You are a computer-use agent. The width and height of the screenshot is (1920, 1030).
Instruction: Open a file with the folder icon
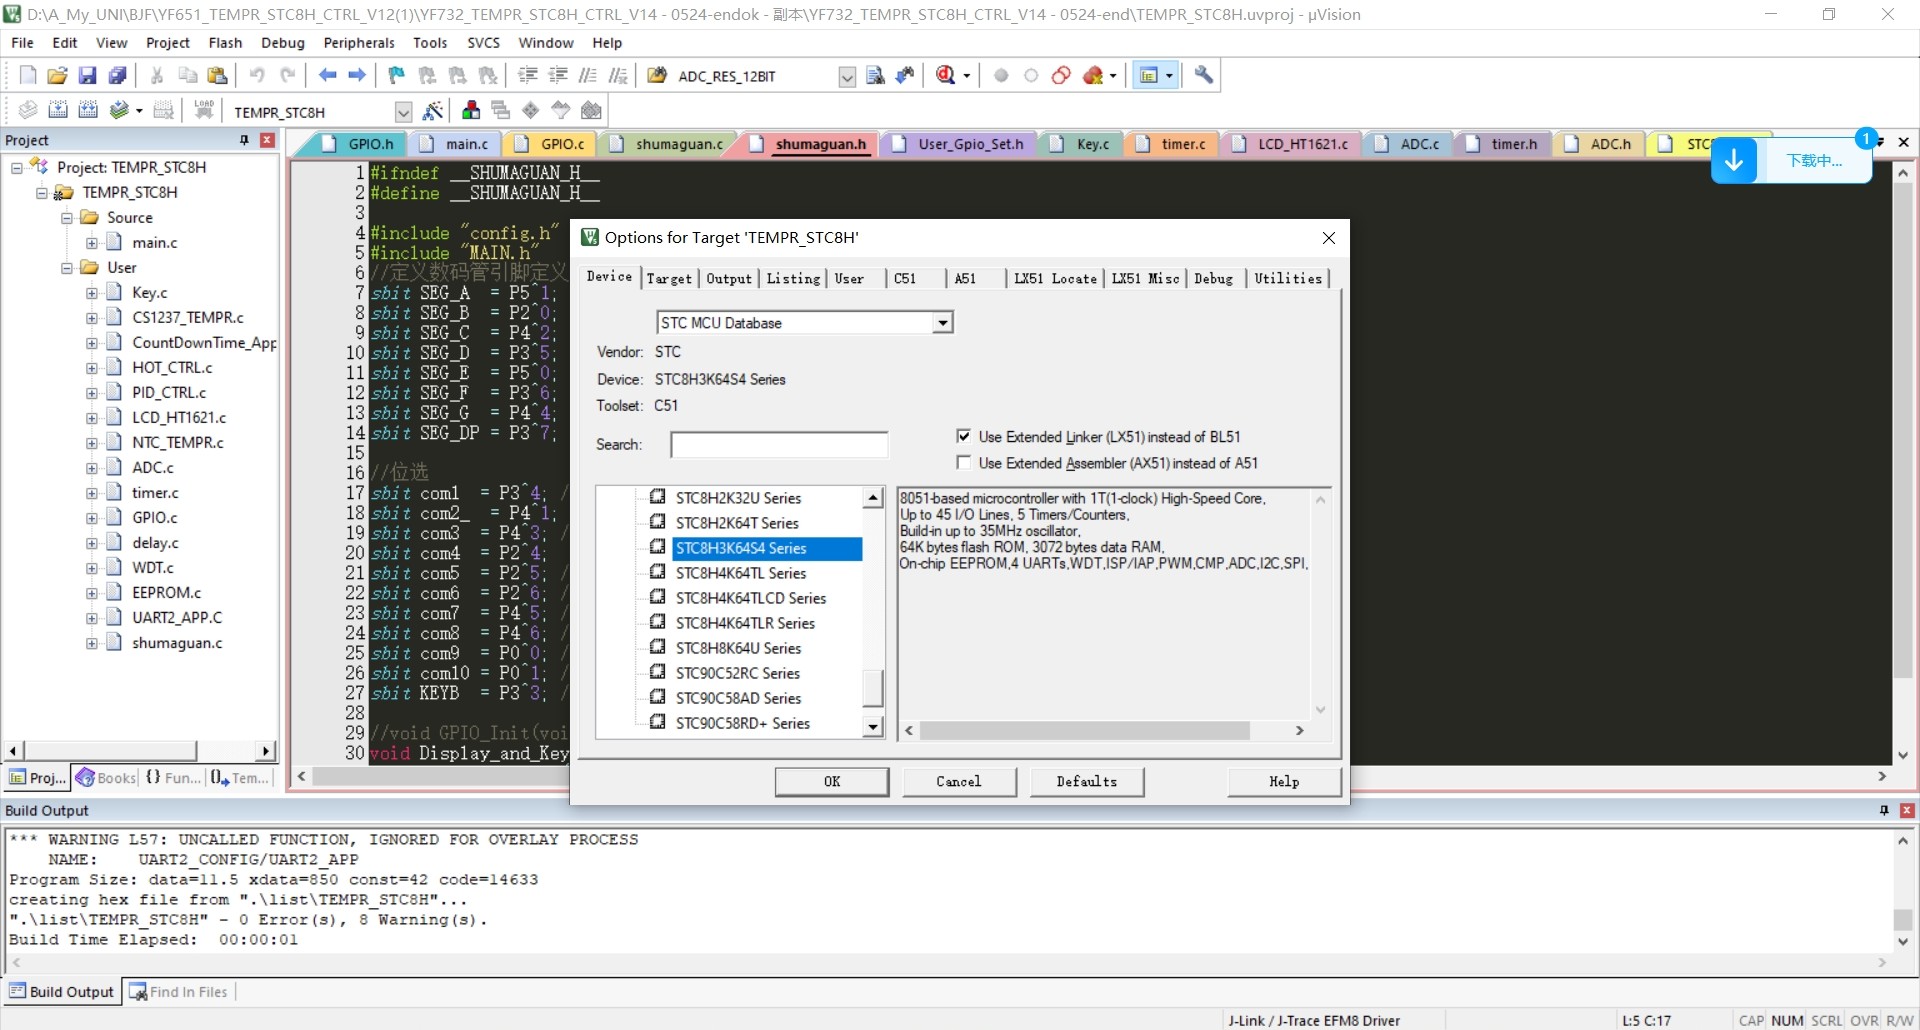[x=58, y=76]
